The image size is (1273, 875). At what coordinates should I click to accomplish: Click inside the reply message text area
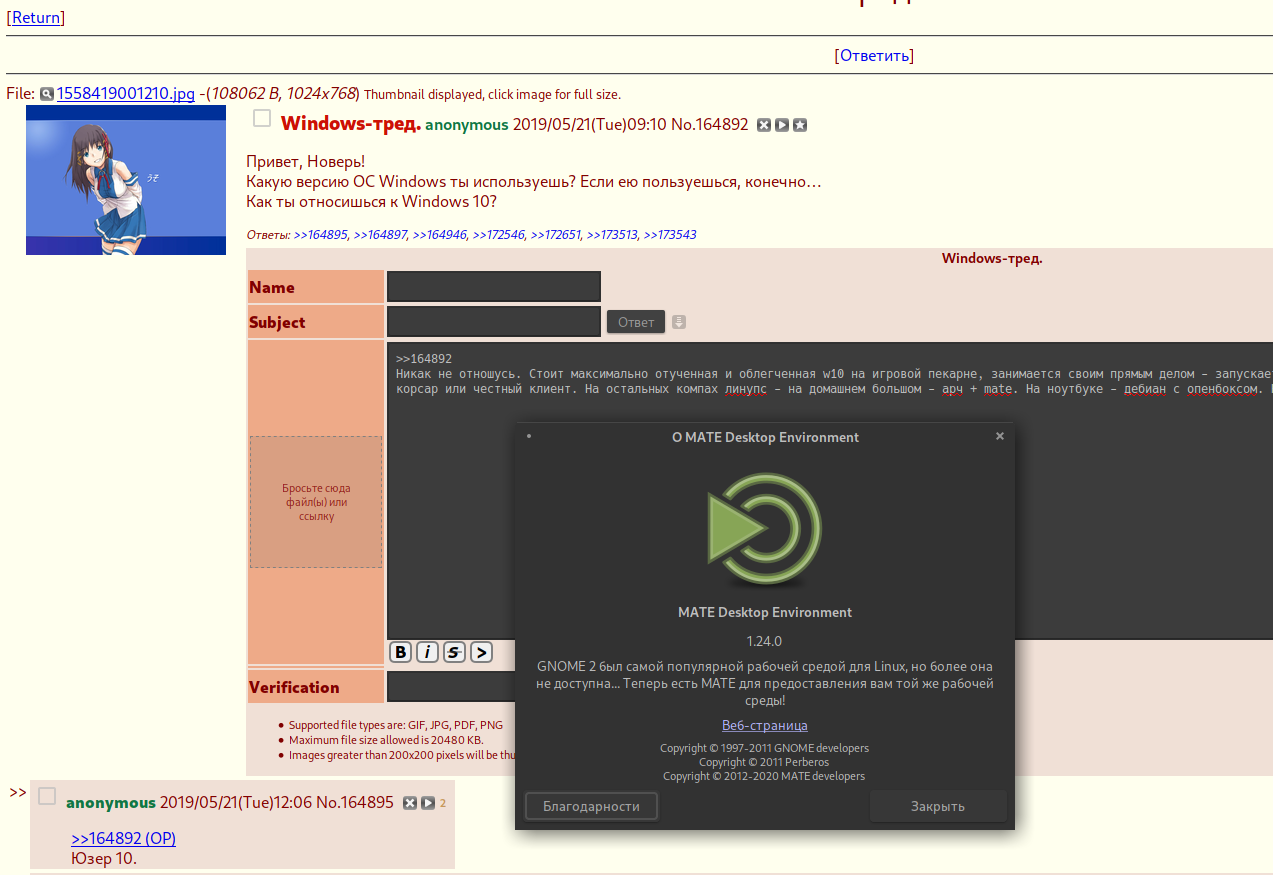[x=830, y=490]
